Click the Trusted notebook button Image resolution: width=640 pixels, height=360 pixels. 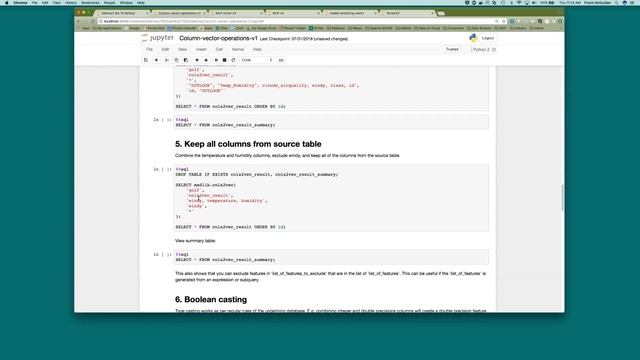click(x=452, y=49)
